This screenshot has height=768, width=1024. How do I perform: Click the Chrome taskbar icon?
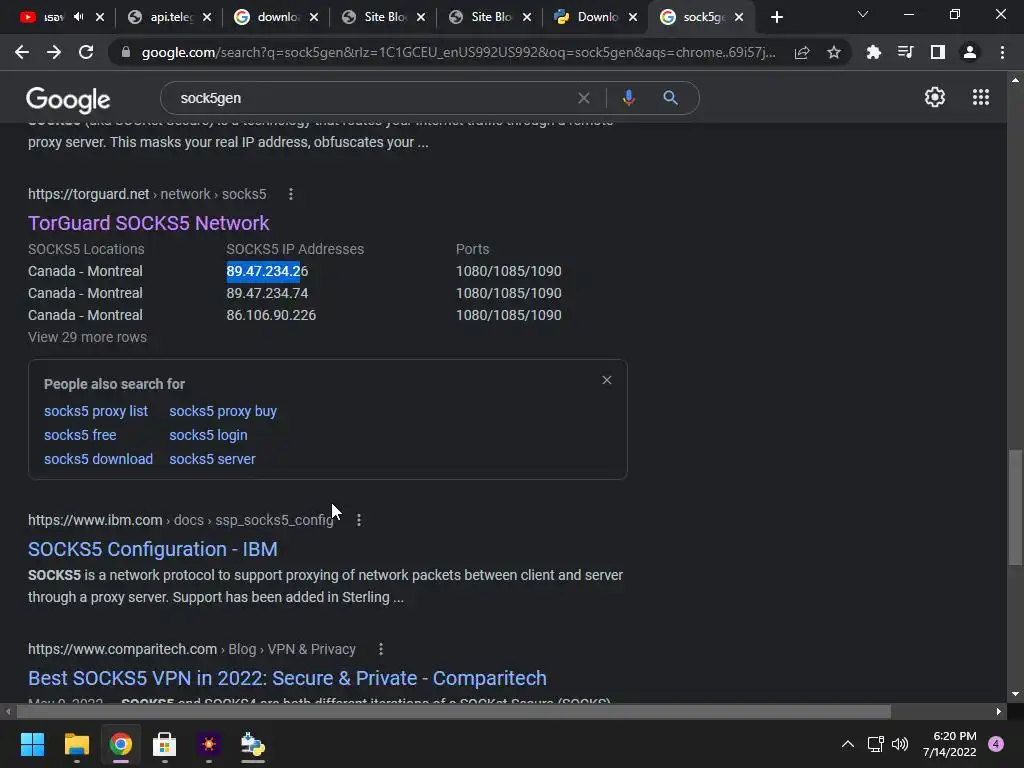tap(121, 744)
